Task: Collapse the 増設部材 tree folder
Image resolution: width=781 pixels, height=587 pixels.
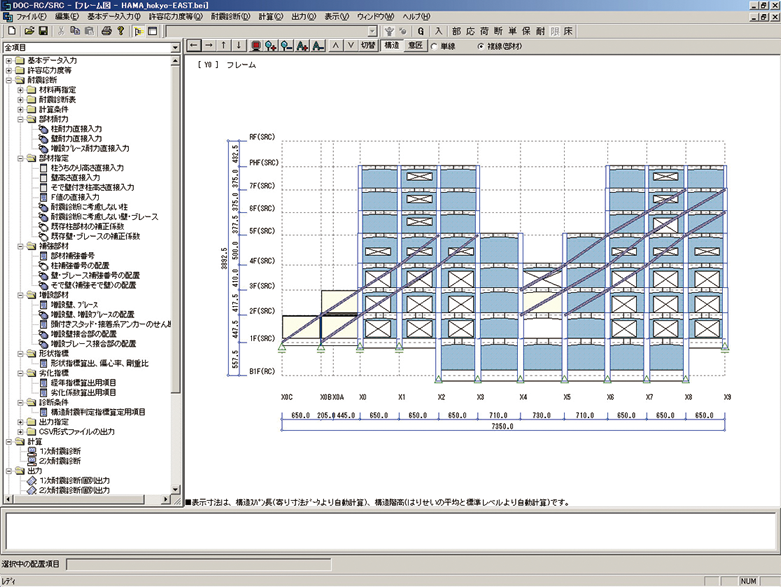Action: [x=20, y=295]
